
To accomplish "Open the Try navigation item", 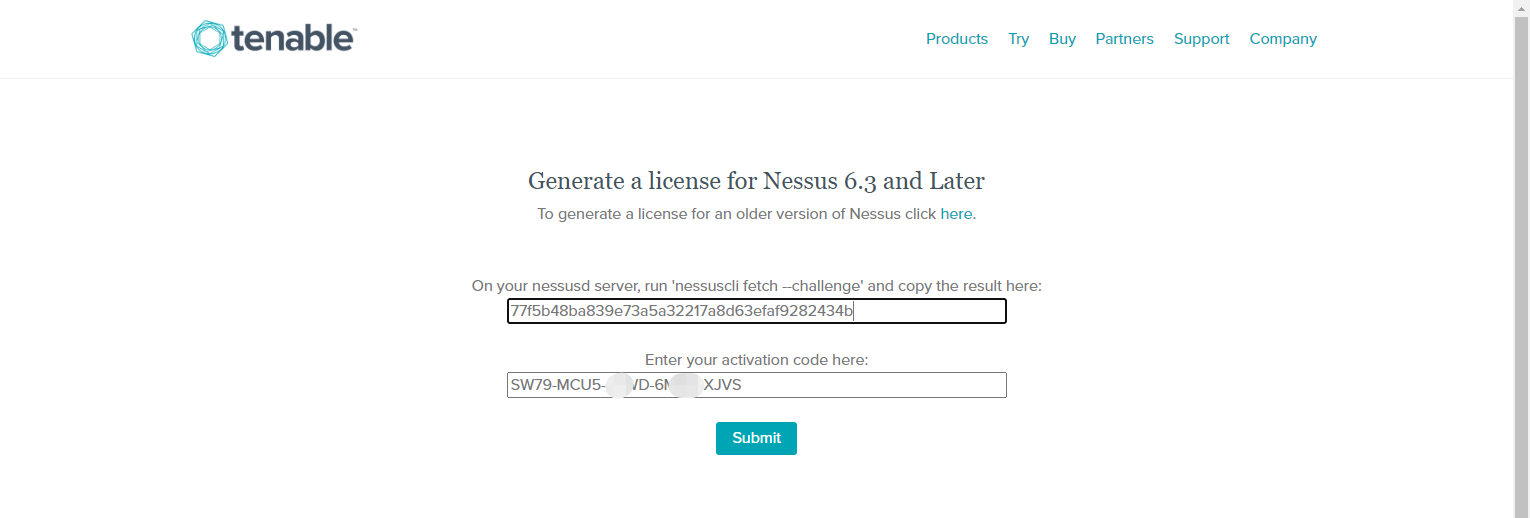I will pos(1018,39).
